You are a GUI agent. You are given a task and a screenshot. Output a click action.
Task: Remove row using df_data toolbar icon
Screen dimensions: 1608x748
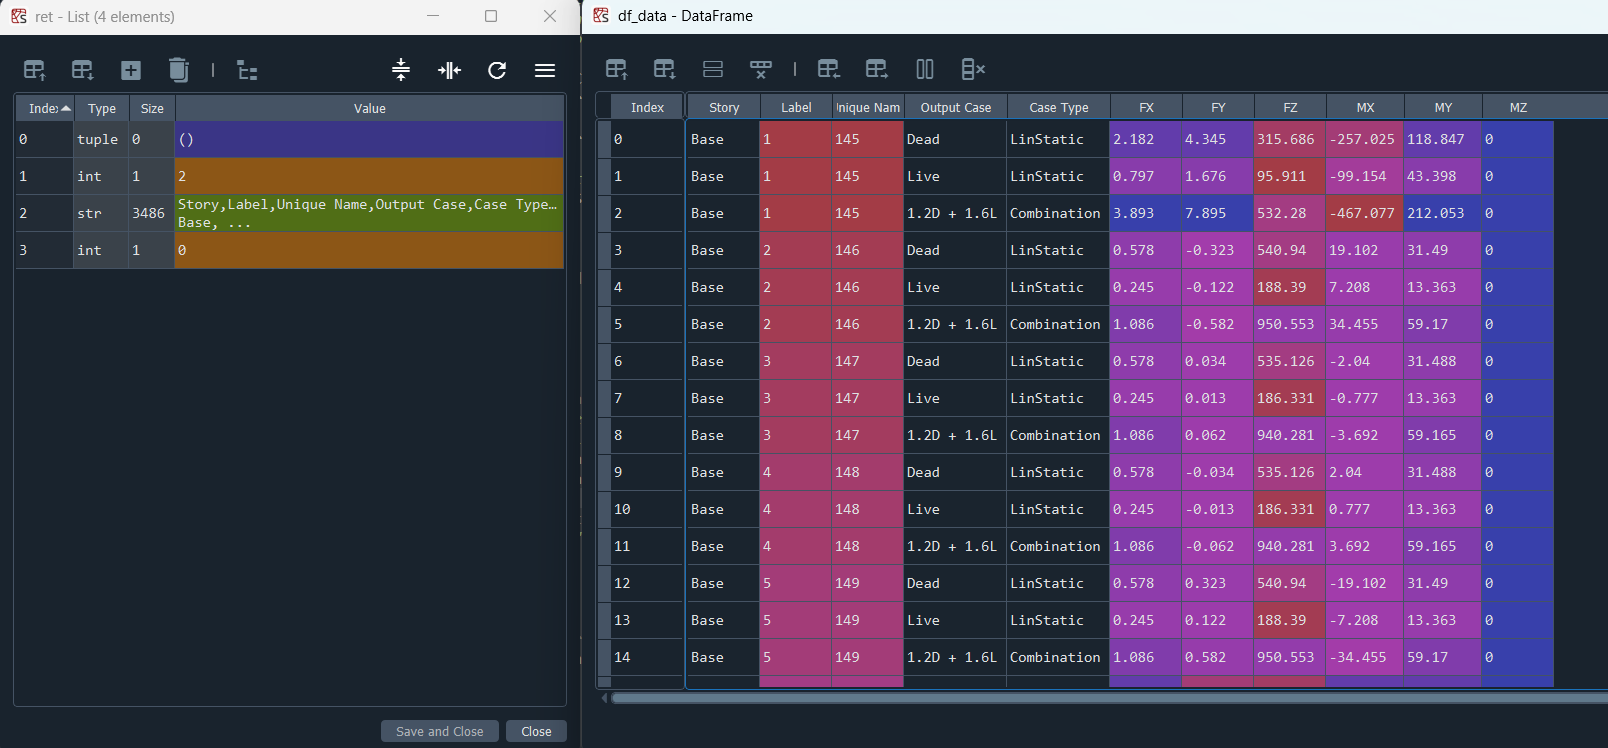pyautogui.click(x=761, y=69)
